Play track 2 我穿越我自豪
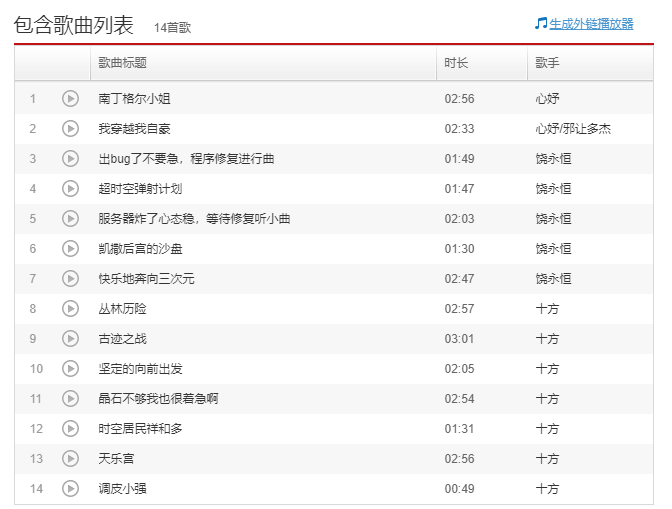The width and height of the screenshot is (672, 509). [70, 128]
